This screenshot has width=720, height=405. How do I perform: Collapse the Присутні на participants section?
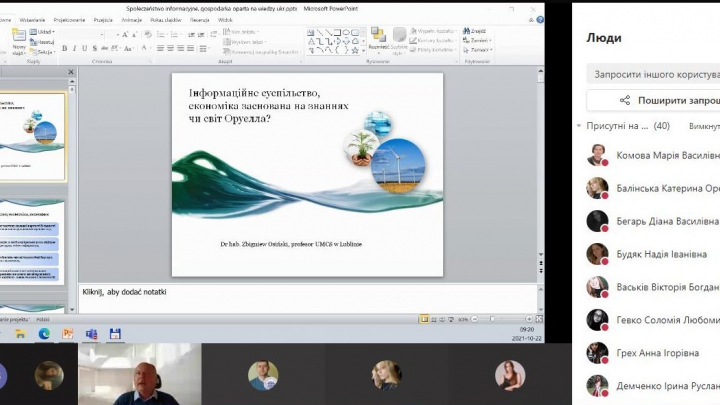[579, 126]
